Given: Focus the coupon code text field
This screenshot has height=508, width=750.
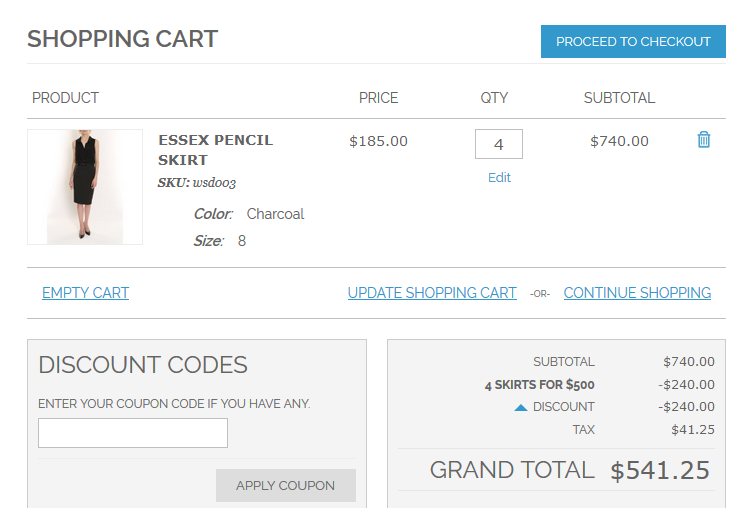Looking at the screenshot, I should coord(133,433).
